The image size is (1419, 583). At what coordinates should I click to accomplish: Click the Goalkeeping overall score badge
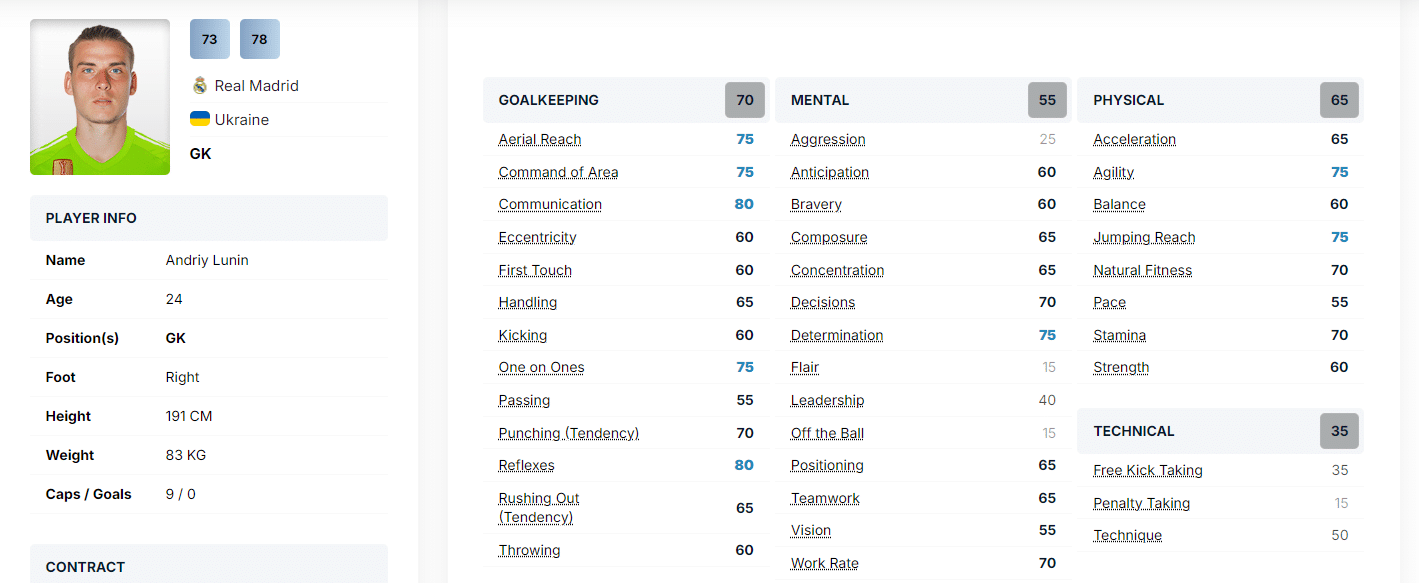tap(745, 100)
